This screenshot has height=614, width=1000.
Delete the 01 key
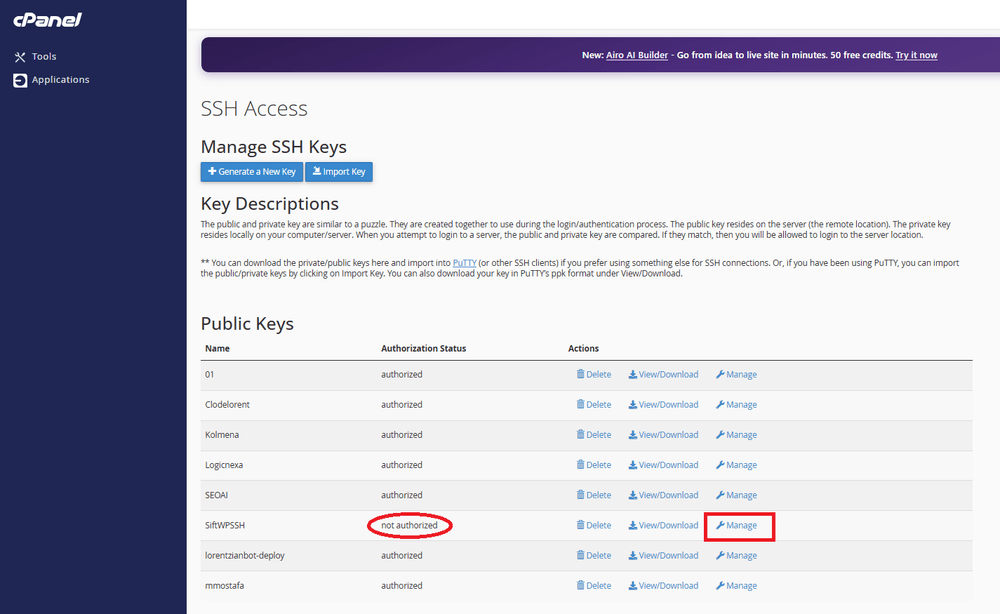594,374
